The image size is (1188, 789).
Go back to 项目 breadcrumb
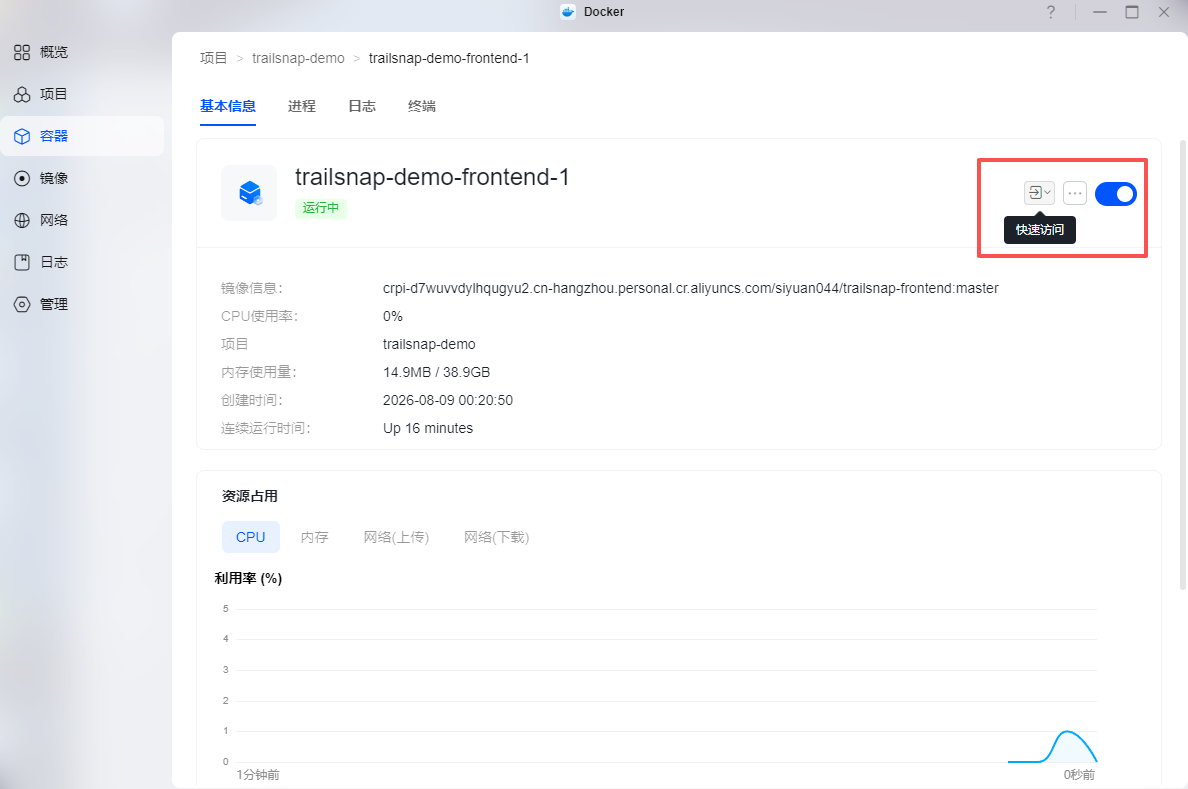[214, 58]
